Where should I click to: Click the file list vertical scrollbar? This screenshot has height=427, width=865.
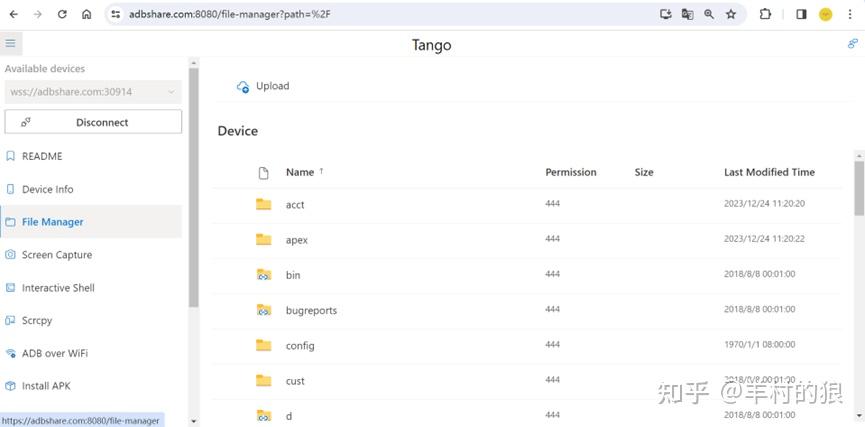859,190
